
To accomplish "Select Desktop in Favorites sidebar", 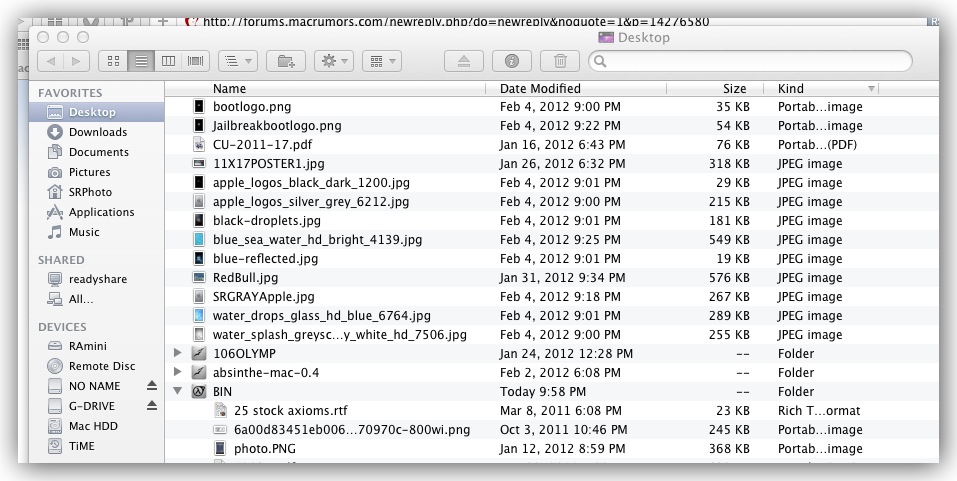I will coord(96,112).
